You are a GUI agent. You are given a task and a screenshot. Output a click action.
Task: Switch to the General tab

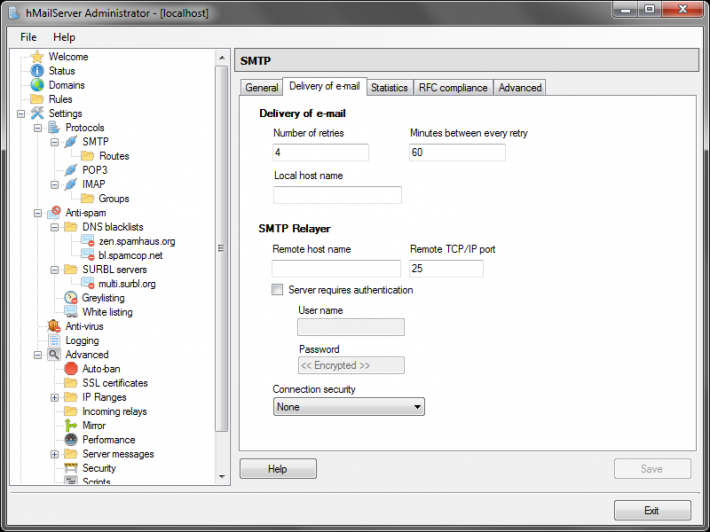pos(262,87)
